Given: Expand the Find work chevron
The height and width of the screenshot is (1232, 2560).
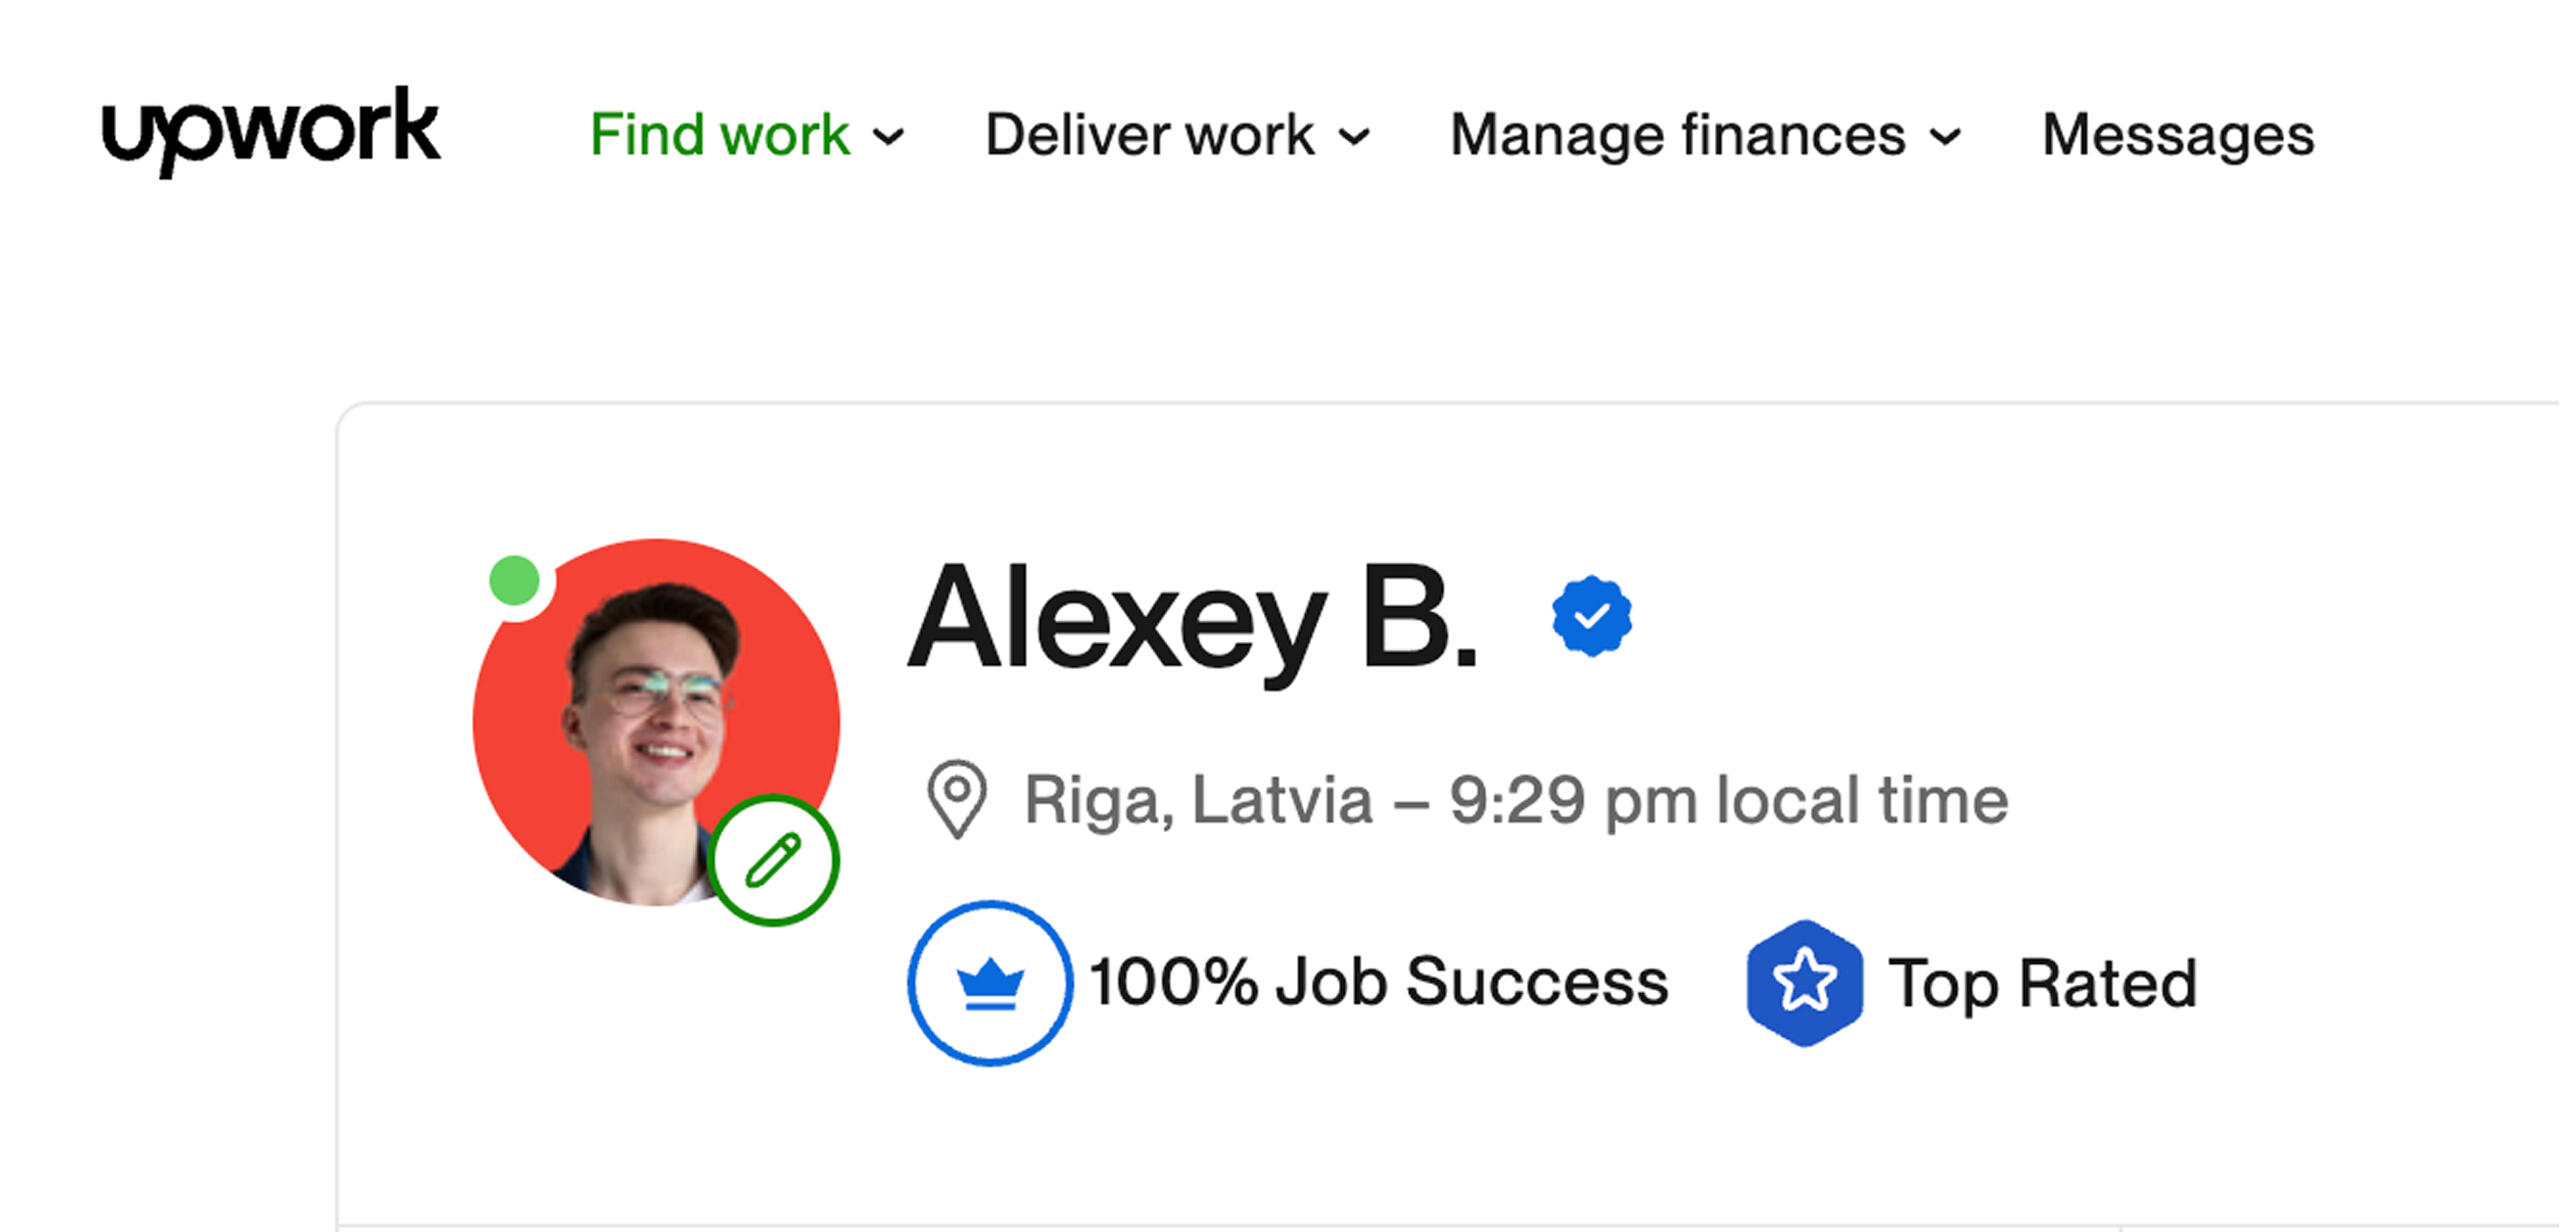Looking at the screenshot, I should [888, 136].
